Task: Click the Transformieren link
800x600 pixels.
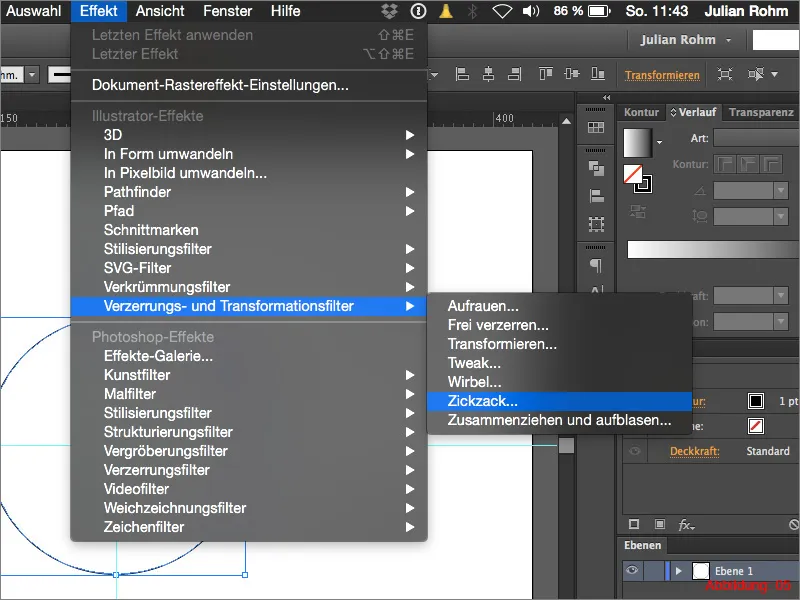Action: click(x=662, y=76)
